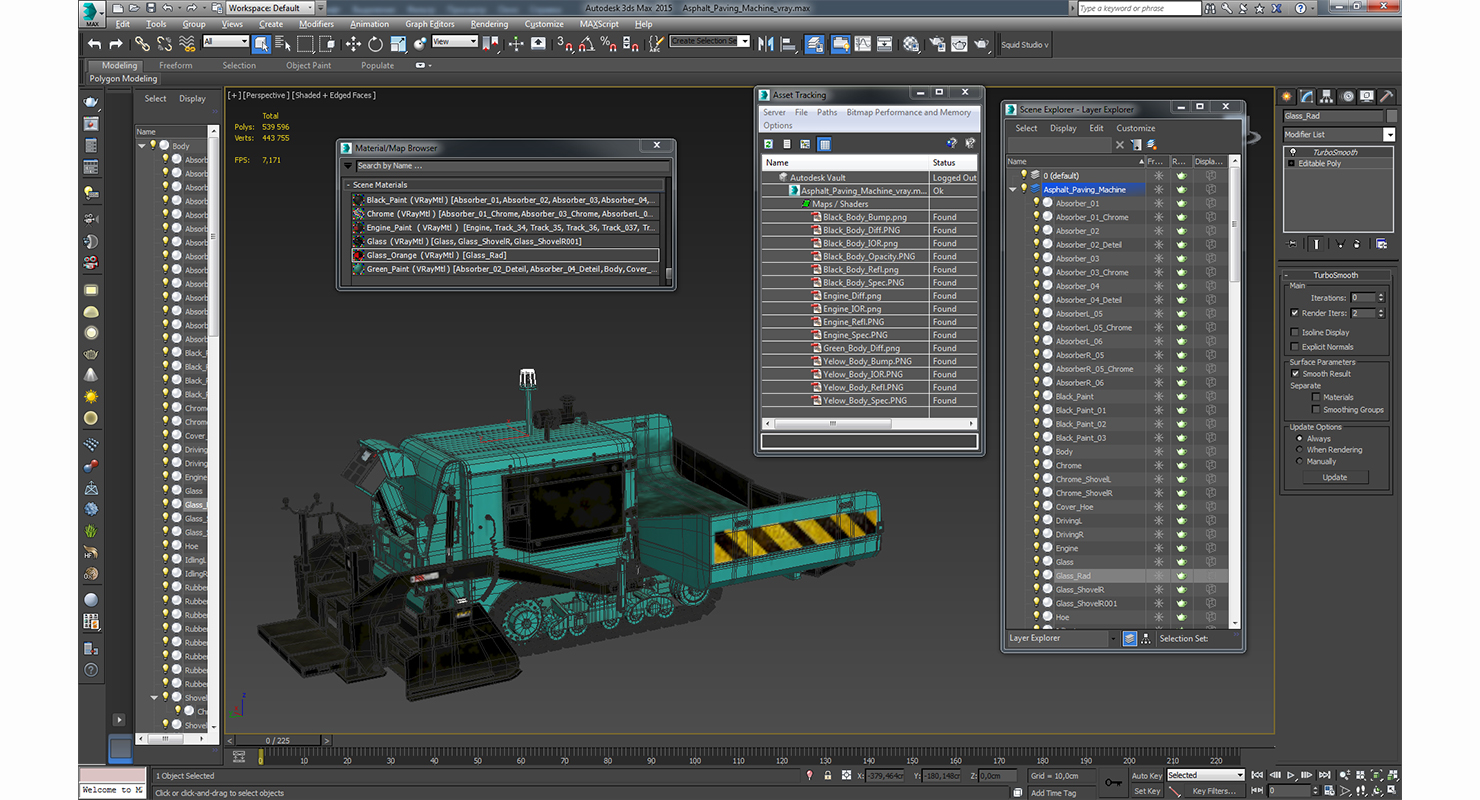Click the Auto Key button
1480x800 pixels.
pyautogui.click(x=1147, y=776)
